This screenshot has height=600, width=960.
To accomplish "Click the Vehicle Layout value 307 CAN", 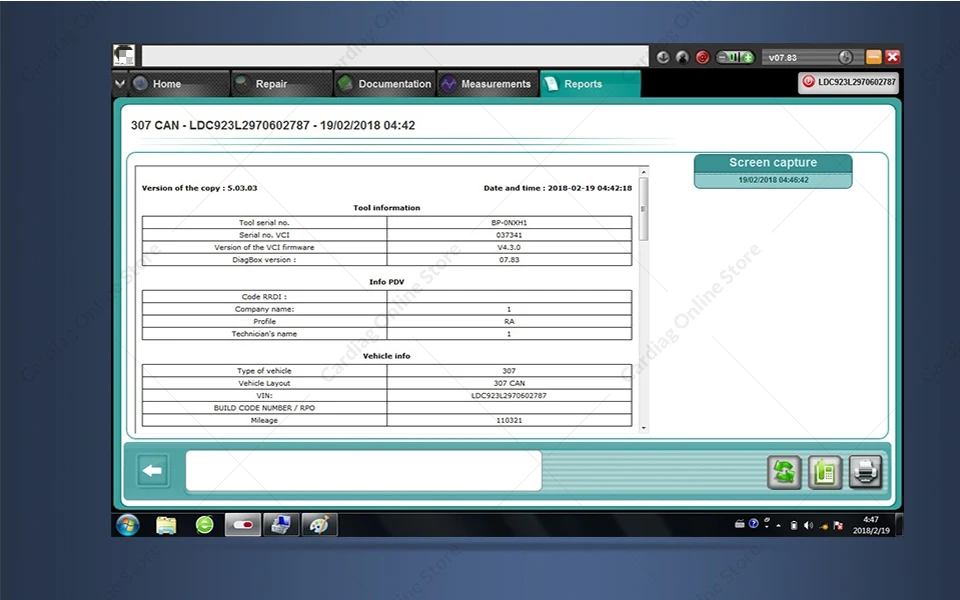I will pos(509,383).
